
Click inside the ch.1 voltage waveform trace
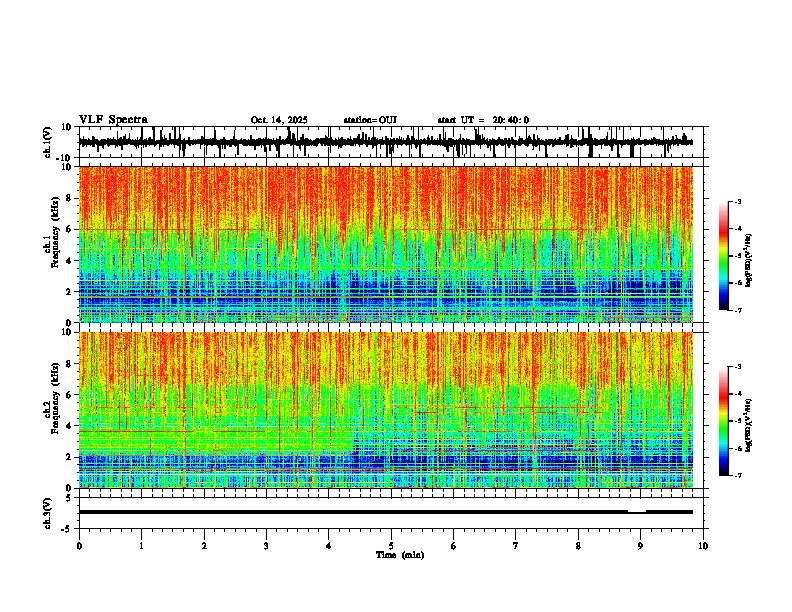pyautogui.click(x=385, y=142)
